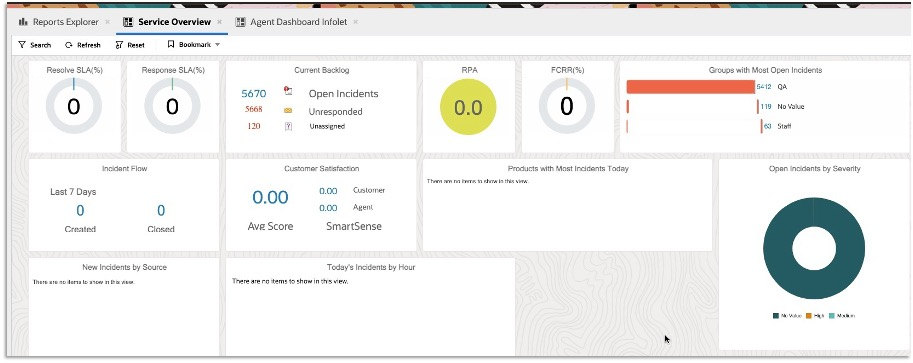Click the 63 value next to Staff
This screenshot has height=363, width=913.
click(x=767, y=126)
